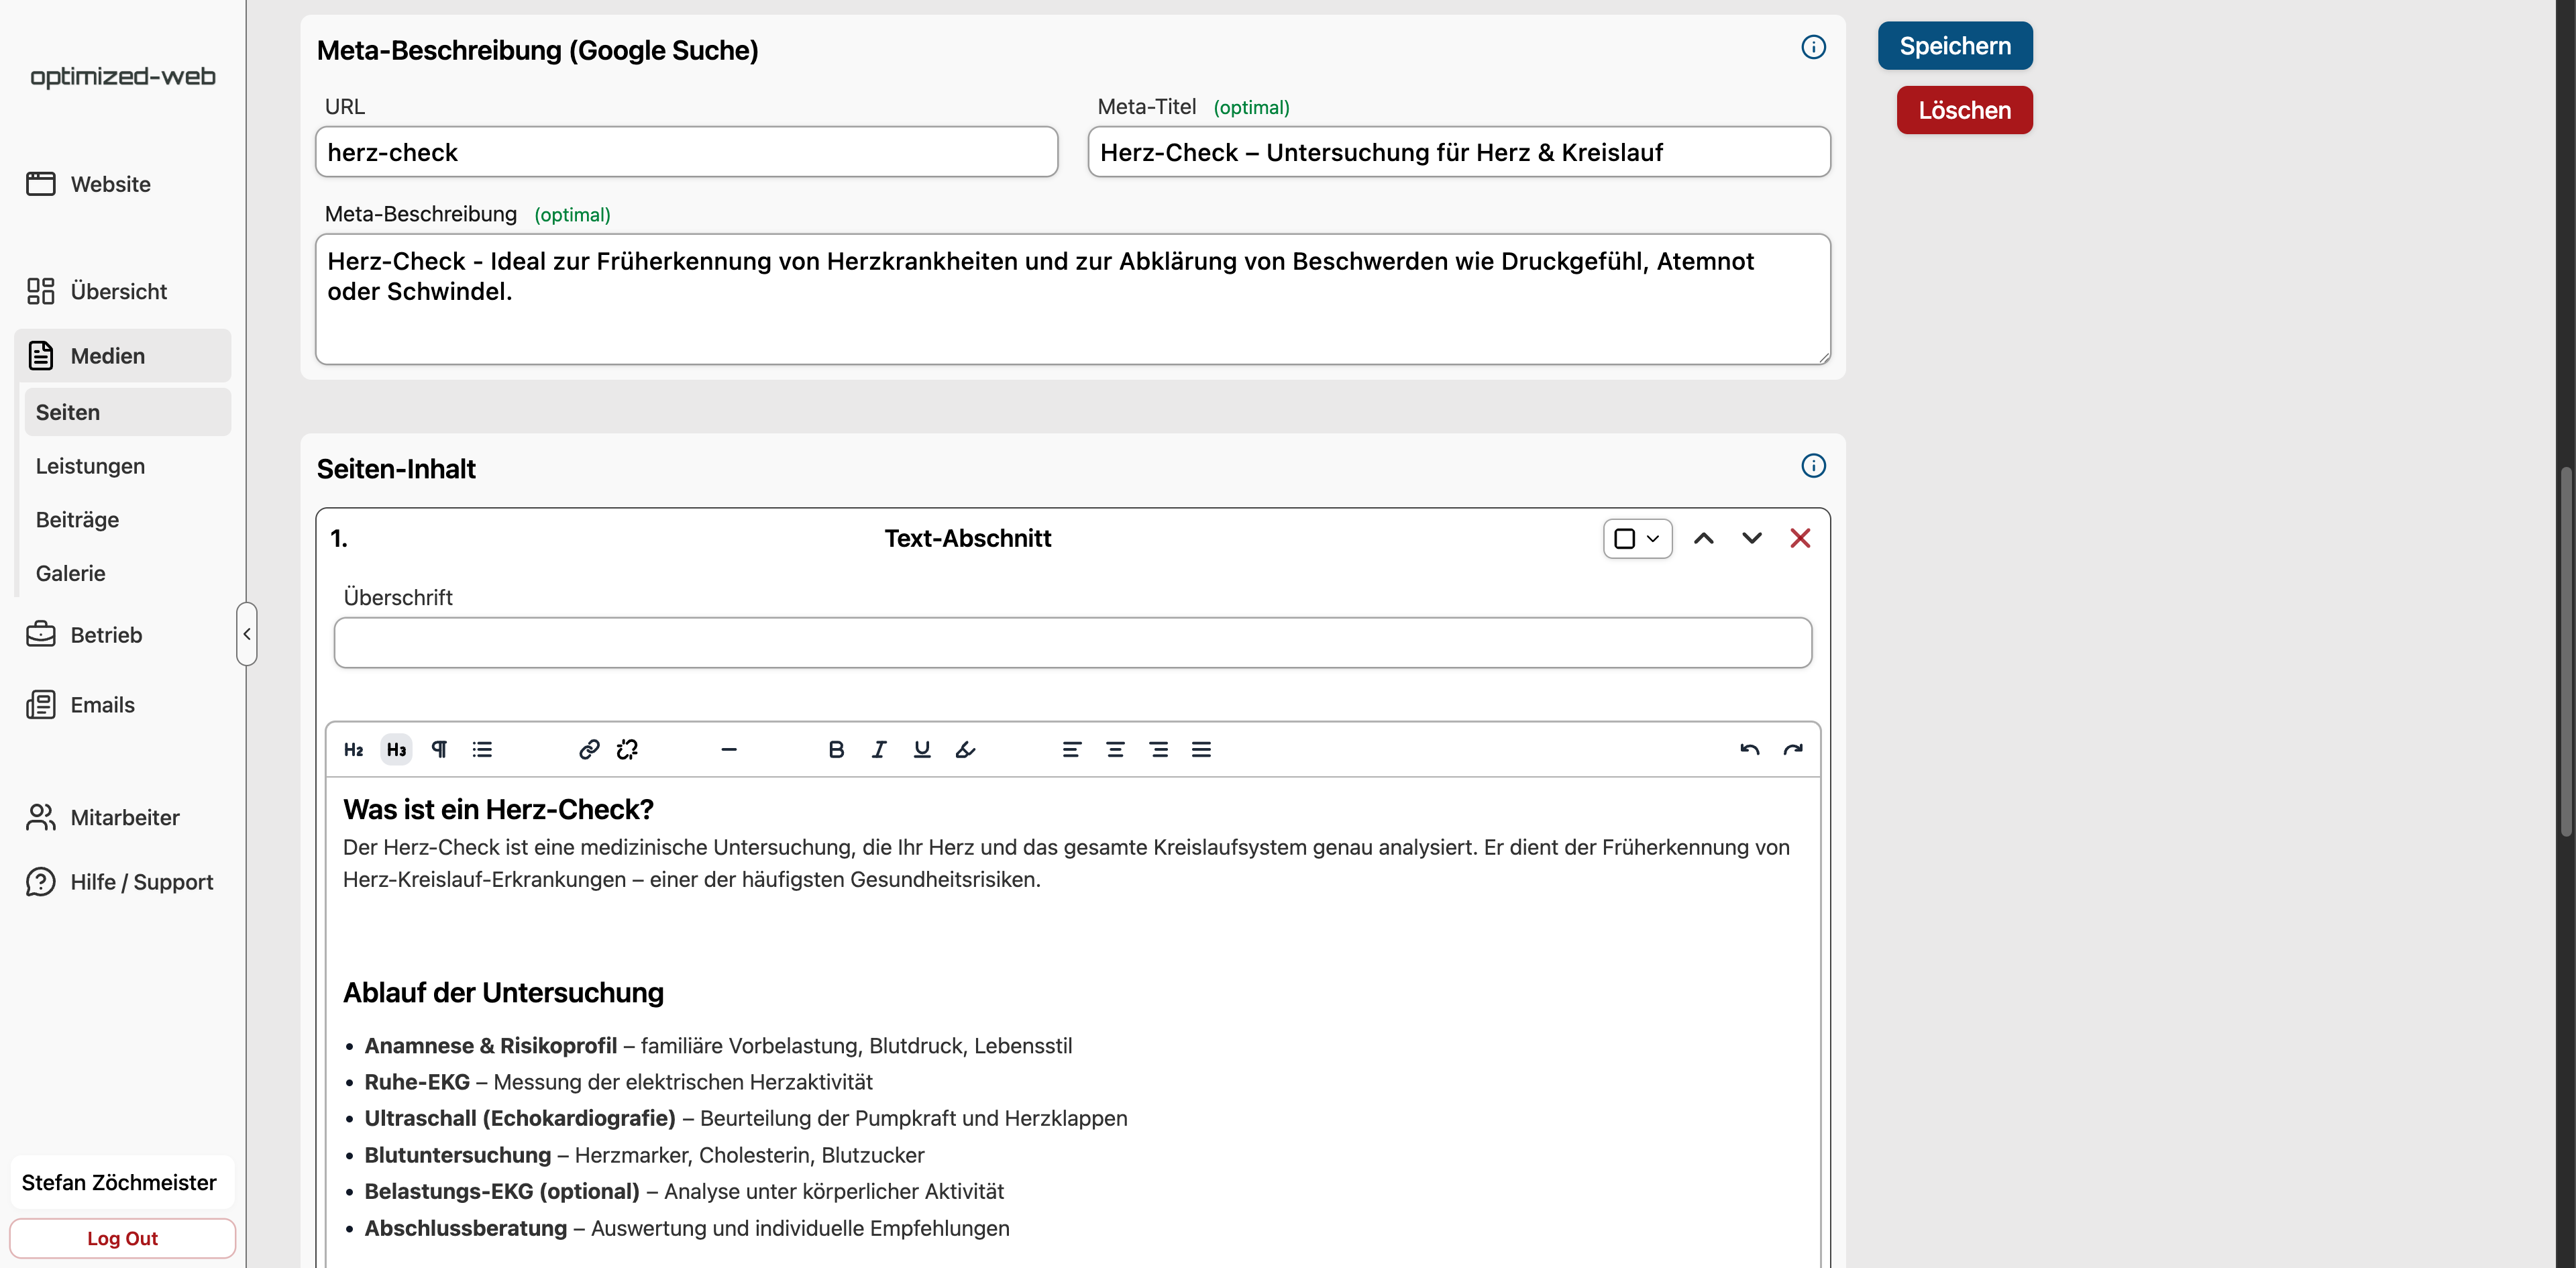The height and width of the screenshot is (1268, 2576).
Task: Apply highlighter formatting to text
Action: [965, 749]
